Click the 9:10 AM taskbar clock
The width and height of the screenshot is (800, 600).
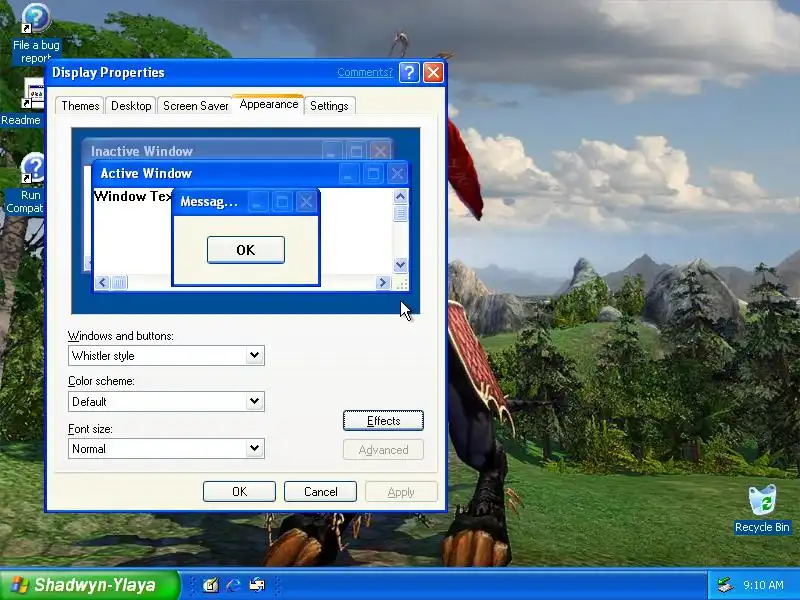coord(763,585)
